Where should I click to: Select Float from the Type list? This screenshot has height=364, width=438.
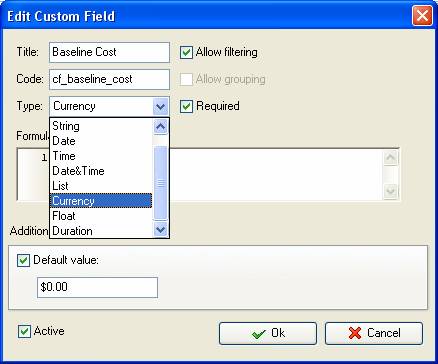[101, 216]
